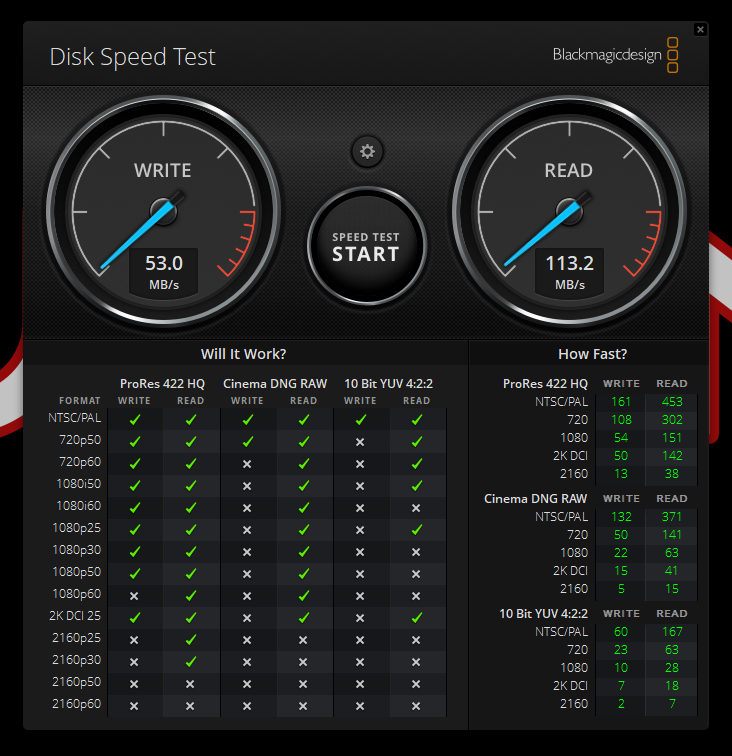The height and width of the screenshot is (756, 732).
Task: Close the Disk Speed Test window
Action: coord(700,30)
